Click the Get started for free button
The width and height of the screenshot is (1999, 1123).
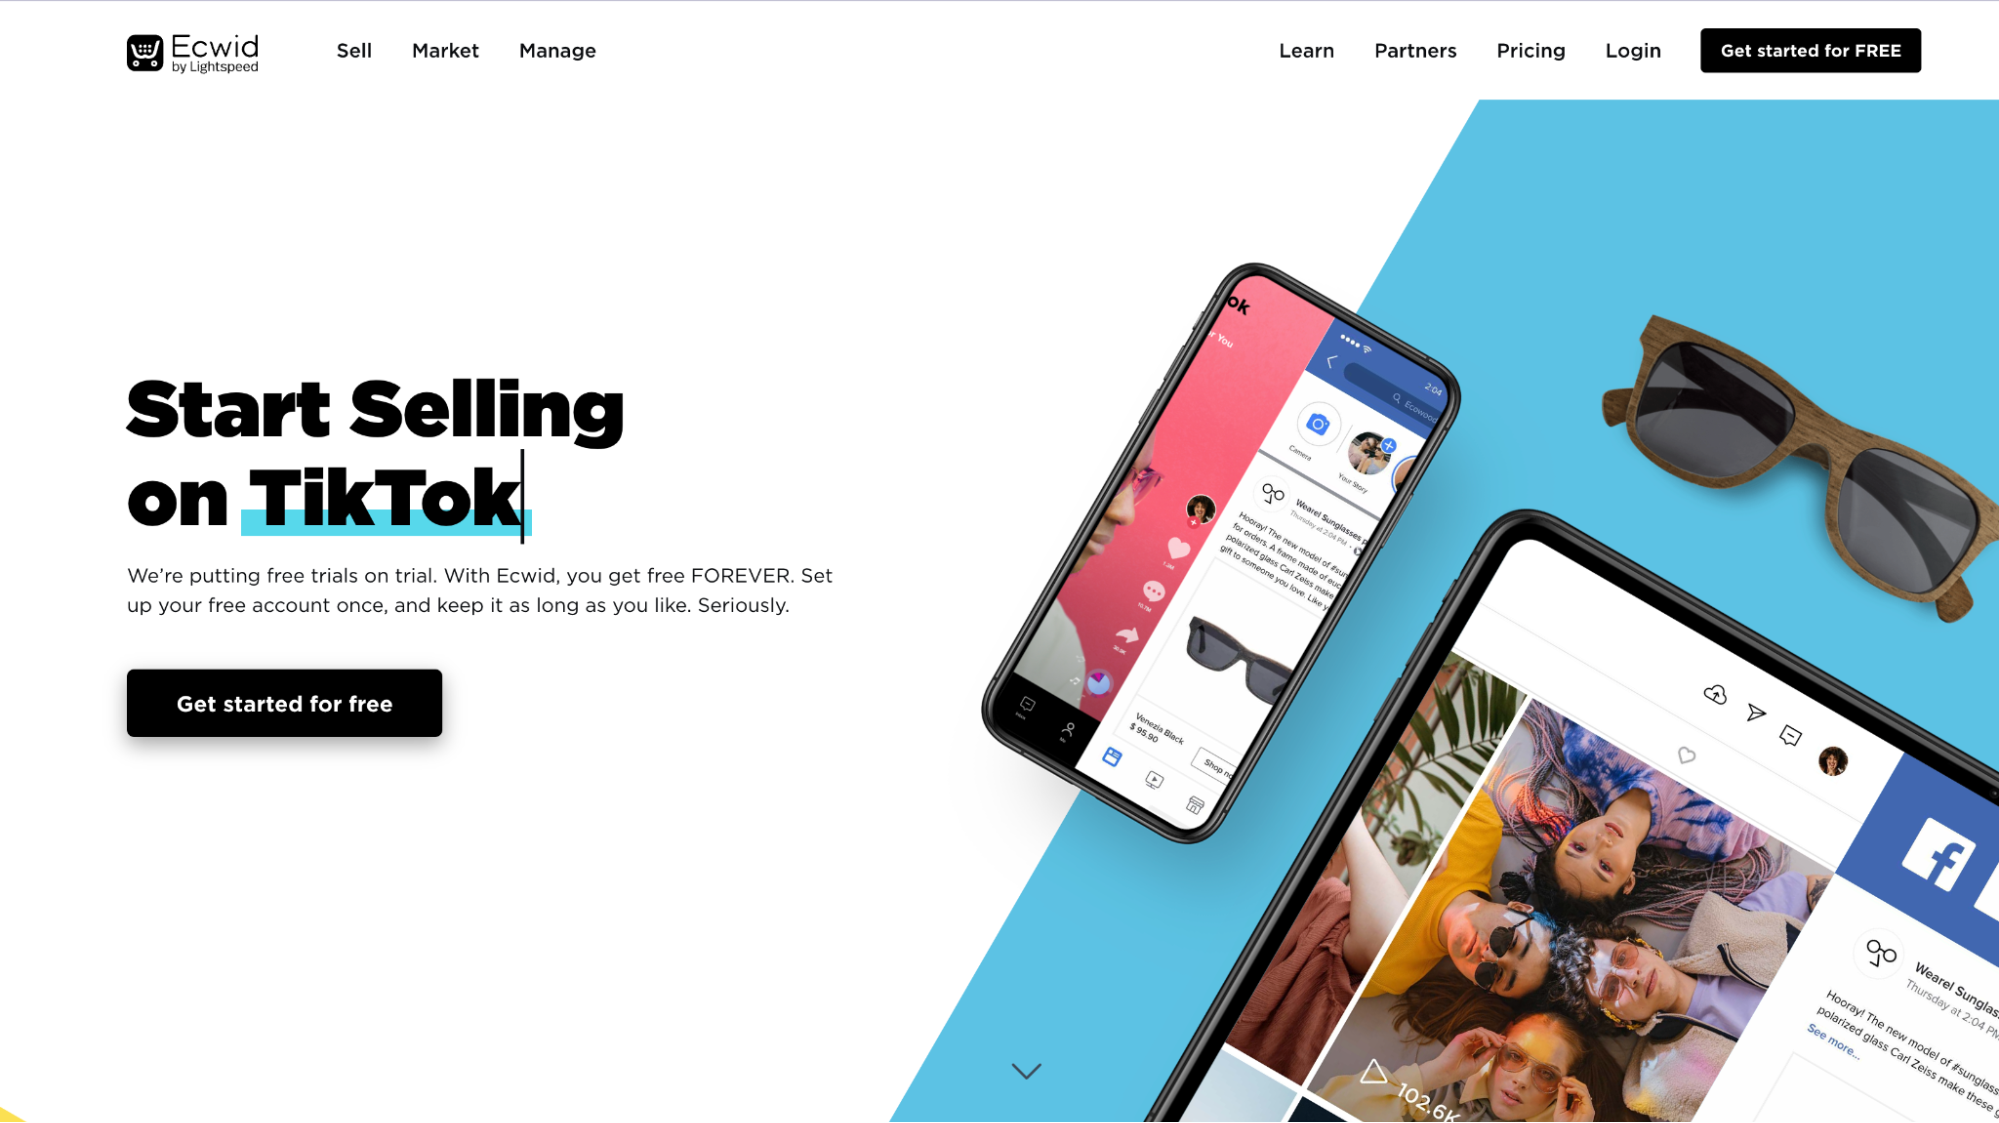tap(284, 703)
